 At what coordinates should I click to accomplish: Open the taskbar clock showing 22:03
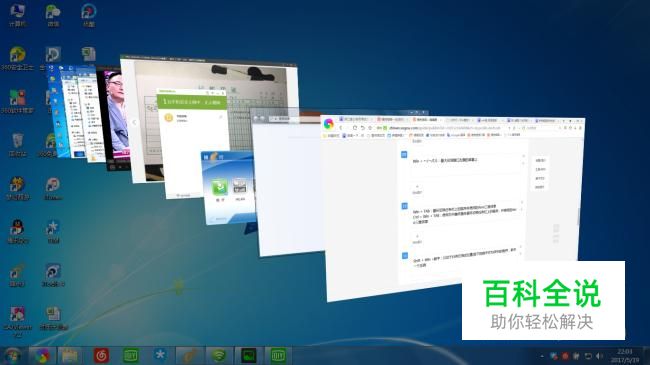click(624, 356)
